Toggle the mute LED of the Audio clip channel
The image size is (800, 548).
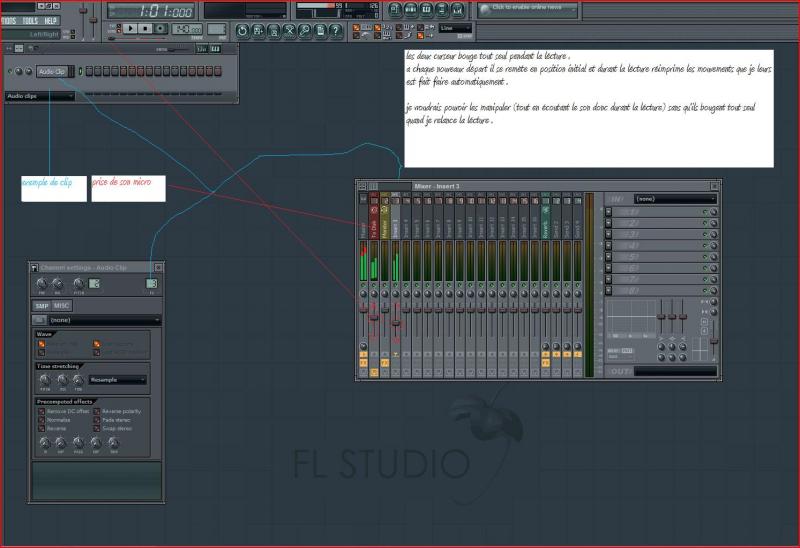(x=10, y=71)
